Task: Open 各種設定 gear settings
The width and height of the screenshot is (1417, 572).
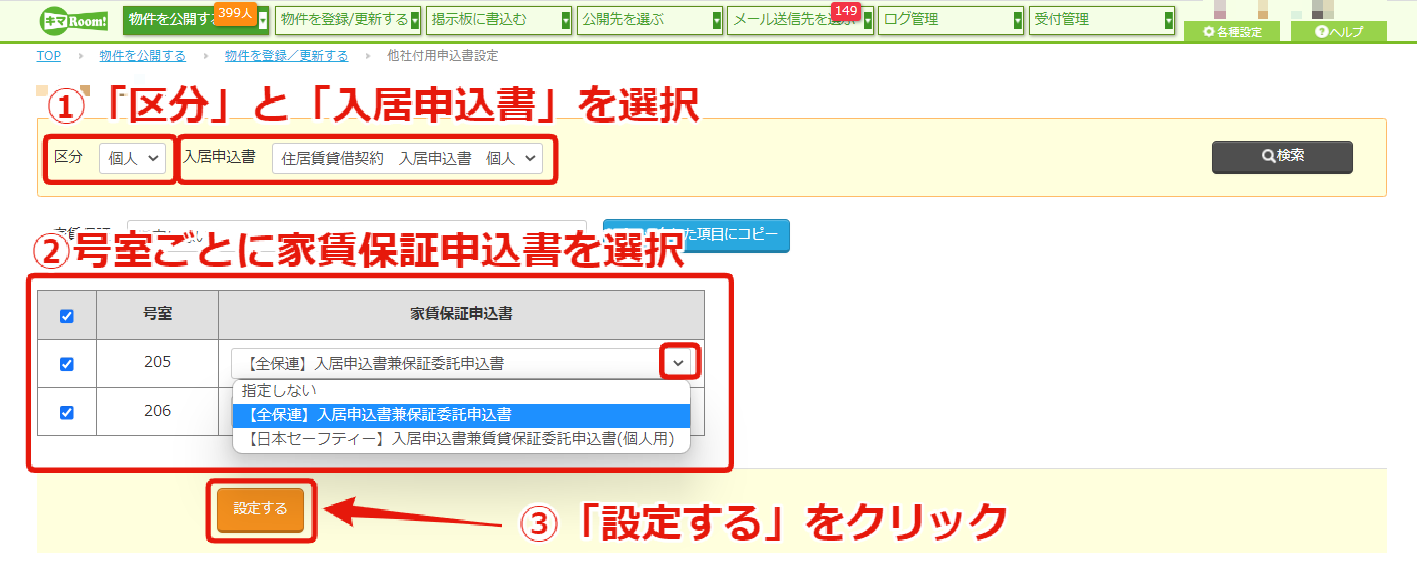Action: (1232, 32)
